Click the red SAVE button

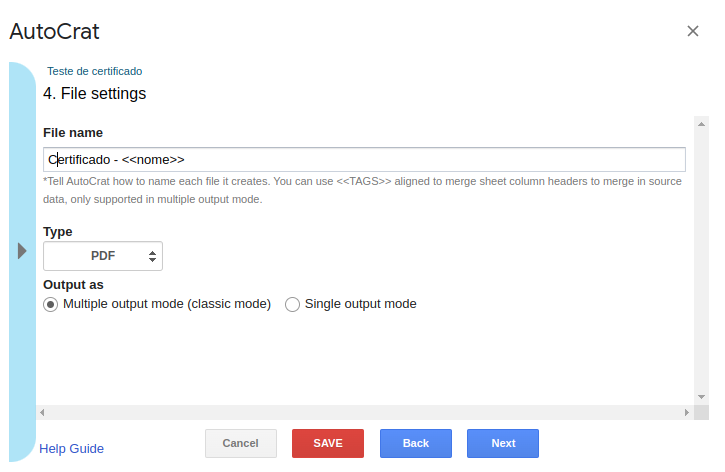point(328,443)
